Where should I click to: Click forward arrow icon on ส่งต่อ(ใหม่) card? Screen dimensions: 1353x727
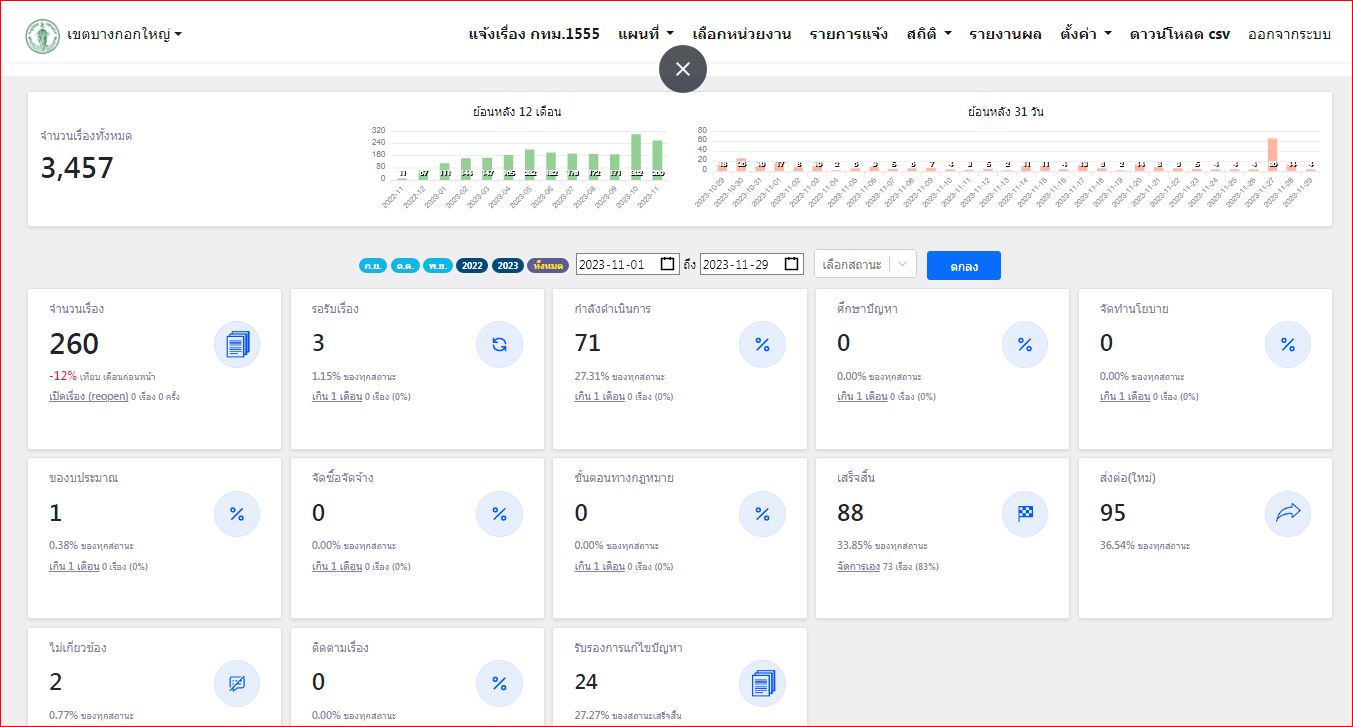(1288, 514)
